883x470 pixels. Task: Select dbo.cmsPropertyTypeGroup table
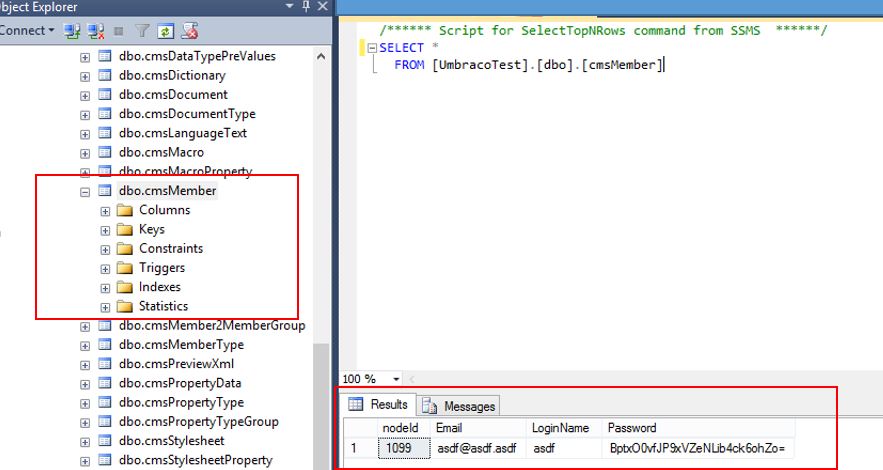click(198, 422)
